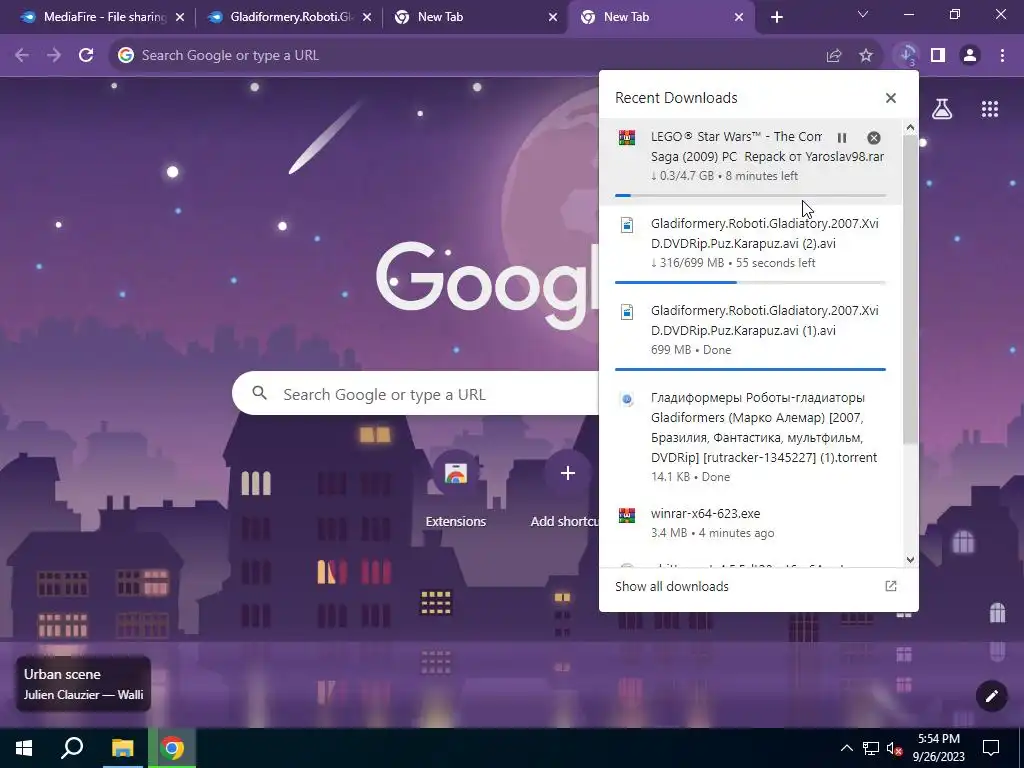Cancel the LEGO Star Wars download

point(873,138)
